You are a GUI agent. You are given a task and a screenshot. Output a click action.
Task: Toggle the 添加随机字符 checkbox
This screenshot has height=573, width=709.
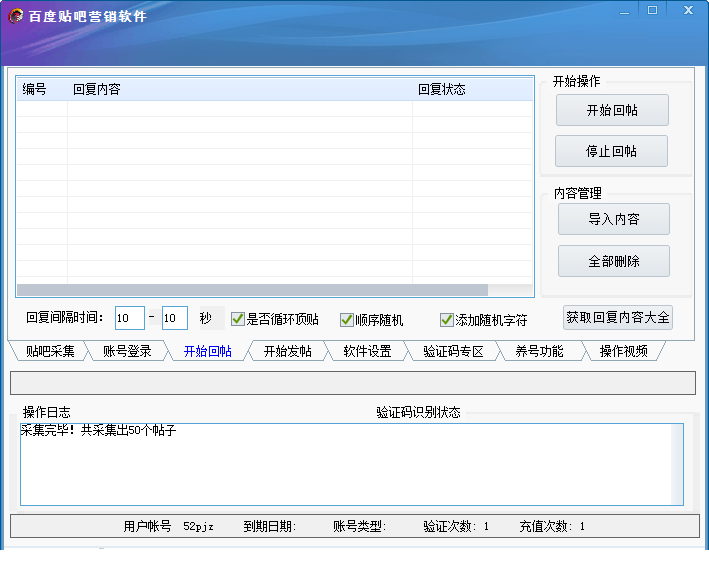tap(446, 320)
